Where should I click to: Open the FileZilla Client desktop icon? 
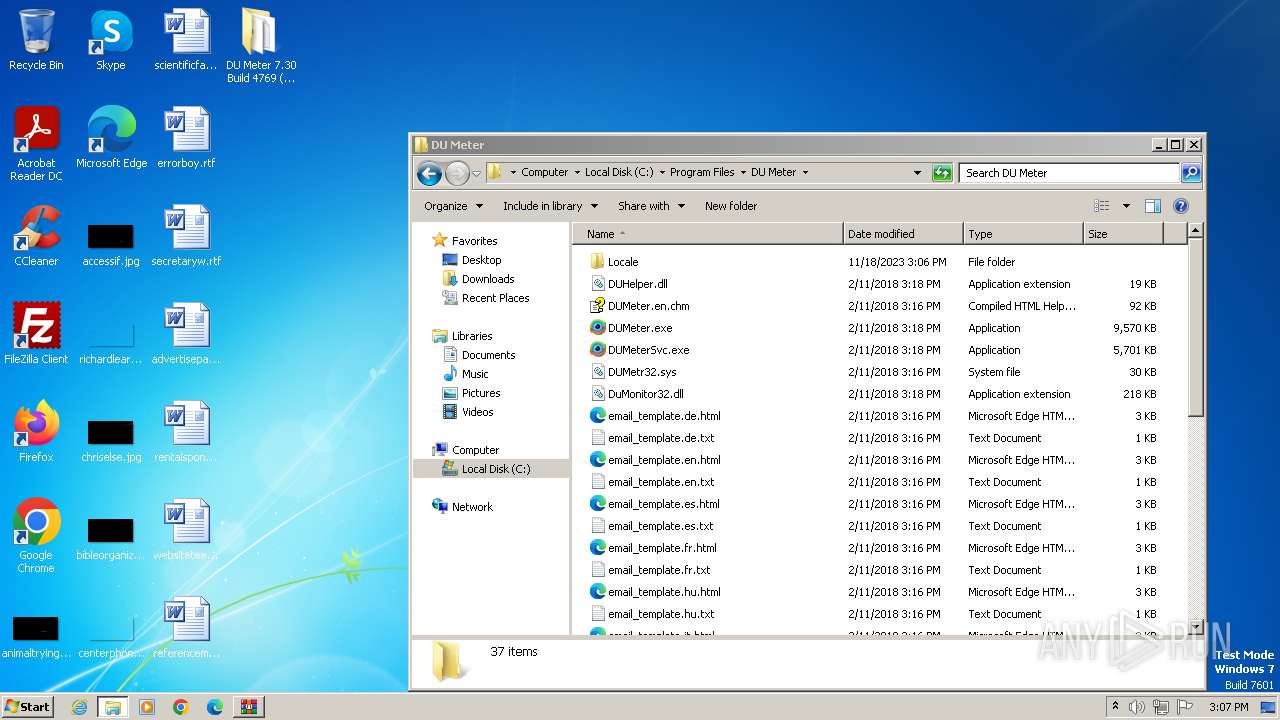click(36, 334)
